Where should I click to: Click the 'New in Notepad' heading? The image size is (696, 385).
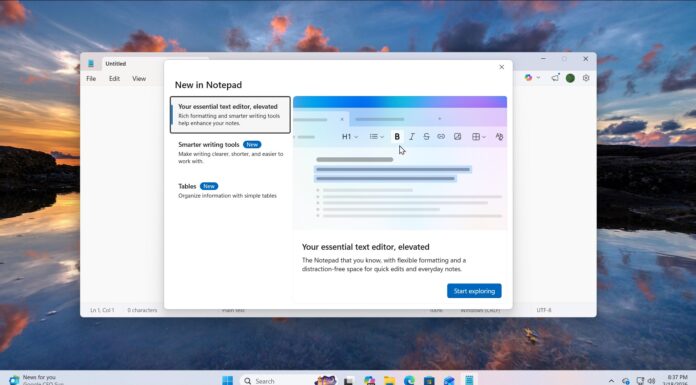click(208, 85)
